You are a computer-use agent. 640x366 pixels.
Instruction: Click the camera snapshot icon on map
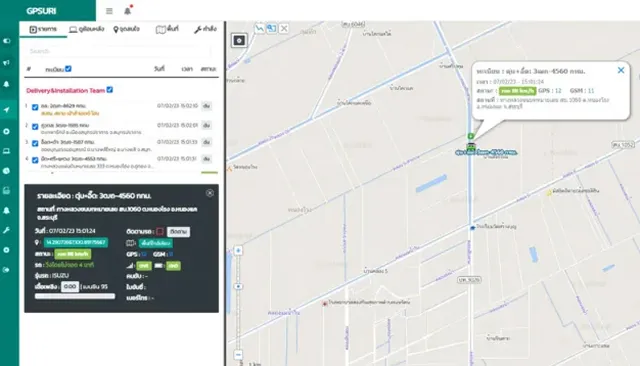coord(239,40)
